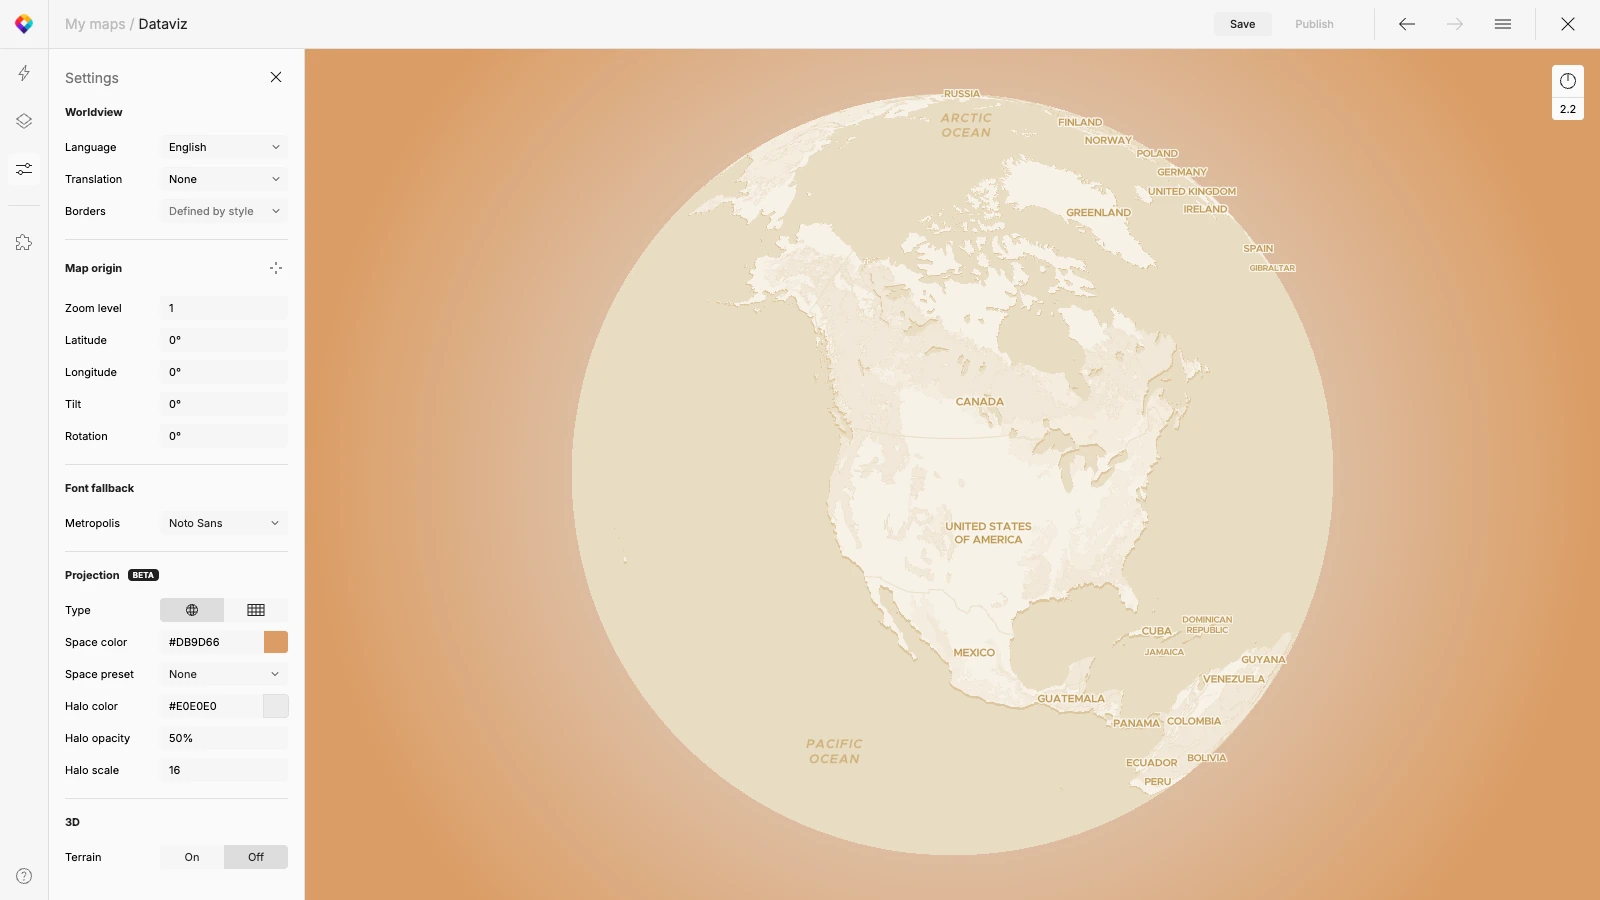Turn terrain On
Screen dimensions: 1600x900
pos(192,857)
